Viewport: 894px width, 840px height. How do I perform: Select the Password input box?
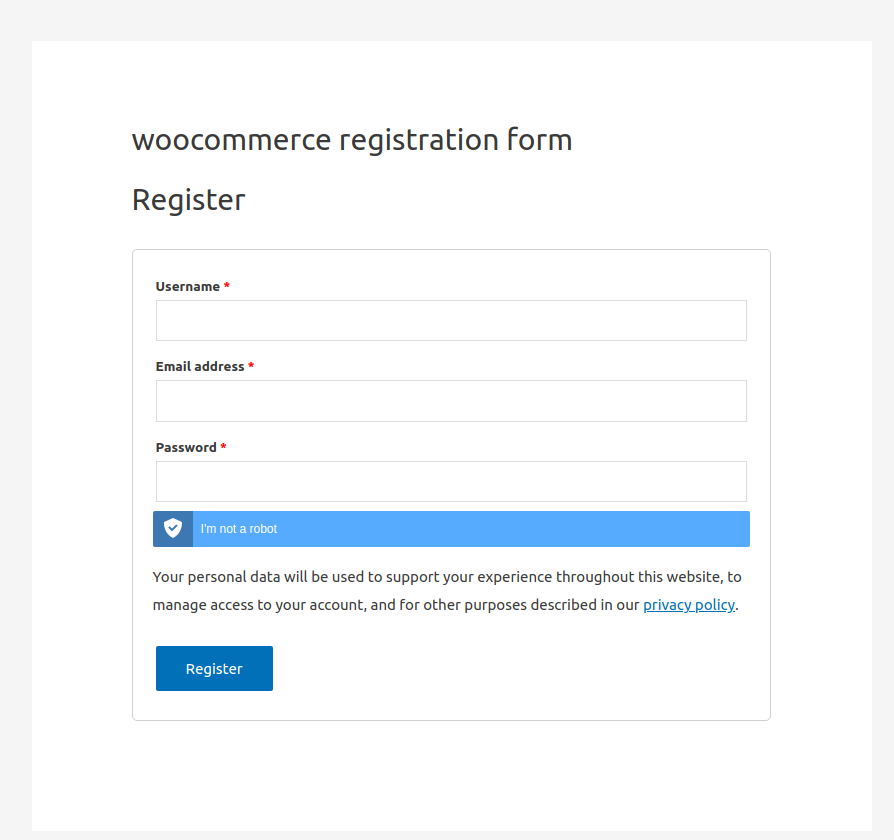tap(451, 481)
